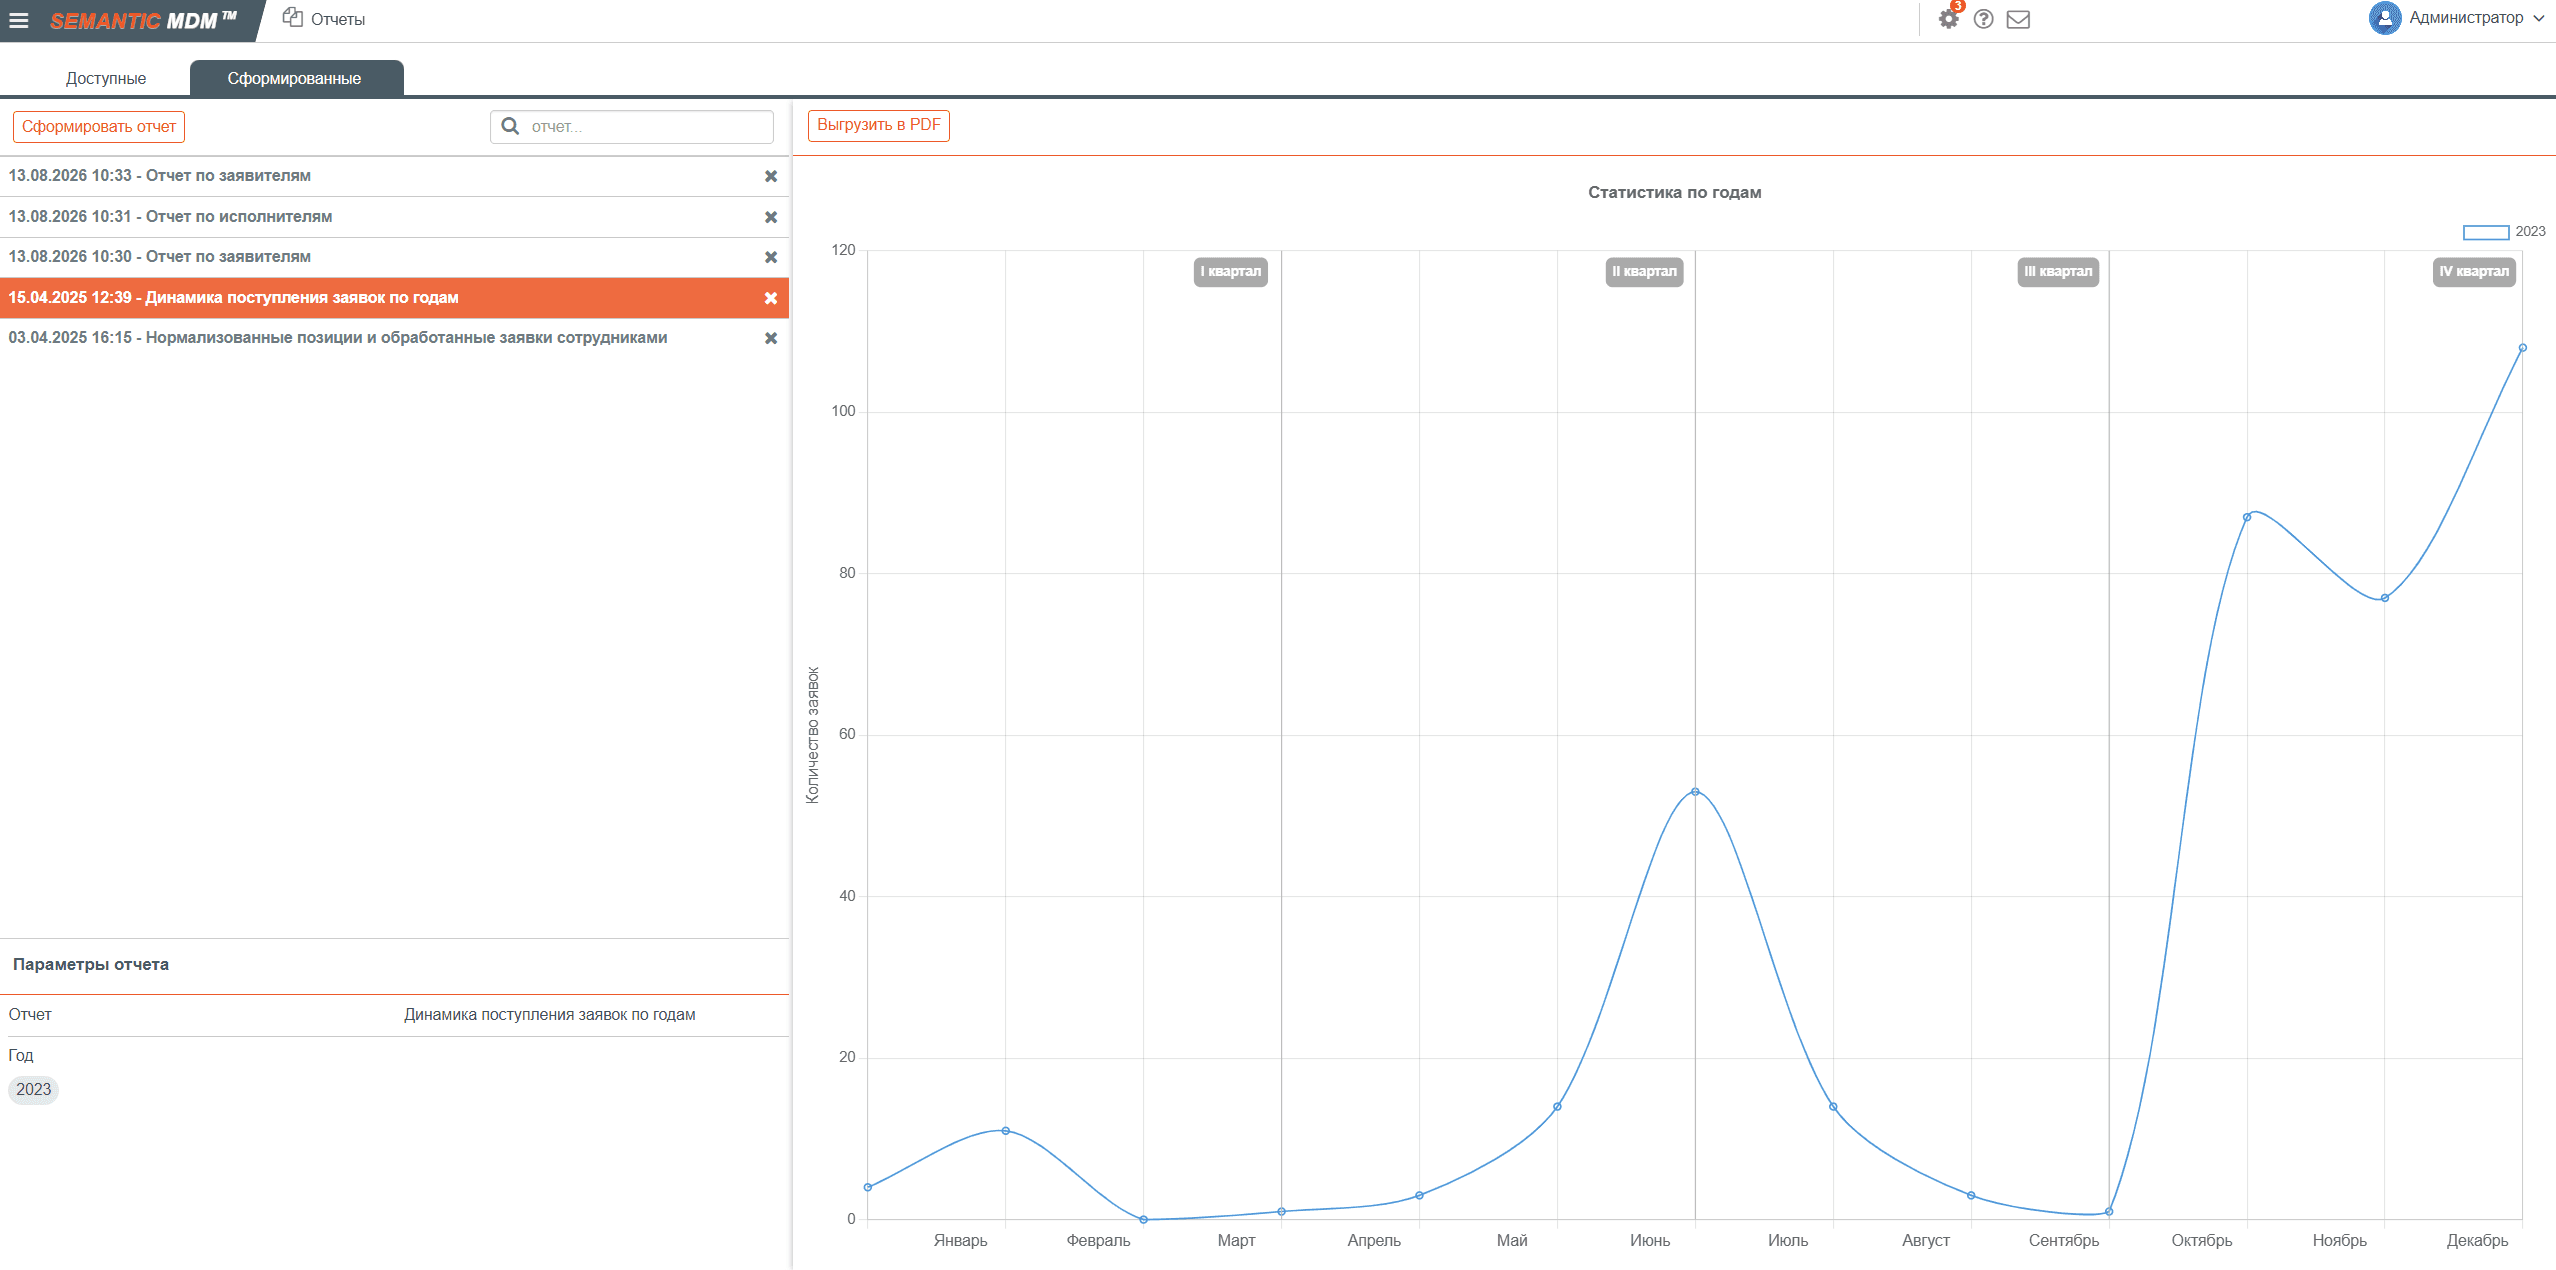
Task: Delete the 10:30 Отчет по заявителям row
Action: pyautogui.click(x=771, y=257)
